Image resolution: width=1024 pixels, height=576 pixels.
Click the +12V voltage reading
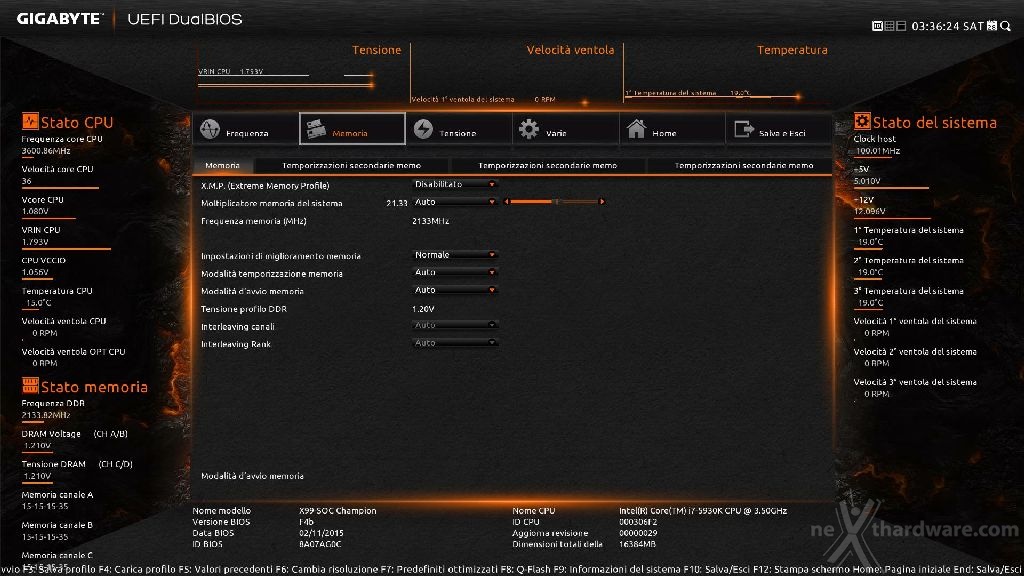click(x=871, y=211)
